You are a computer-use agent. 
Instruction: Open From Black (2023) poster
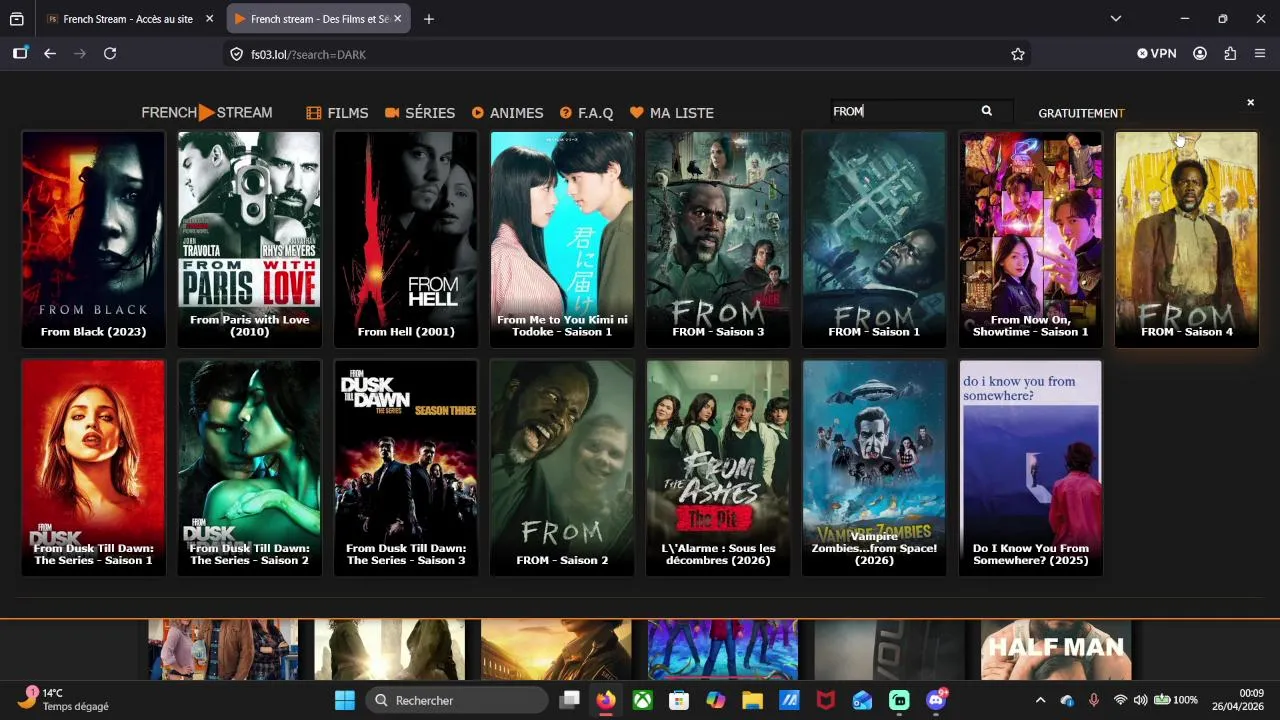point(94,239)
